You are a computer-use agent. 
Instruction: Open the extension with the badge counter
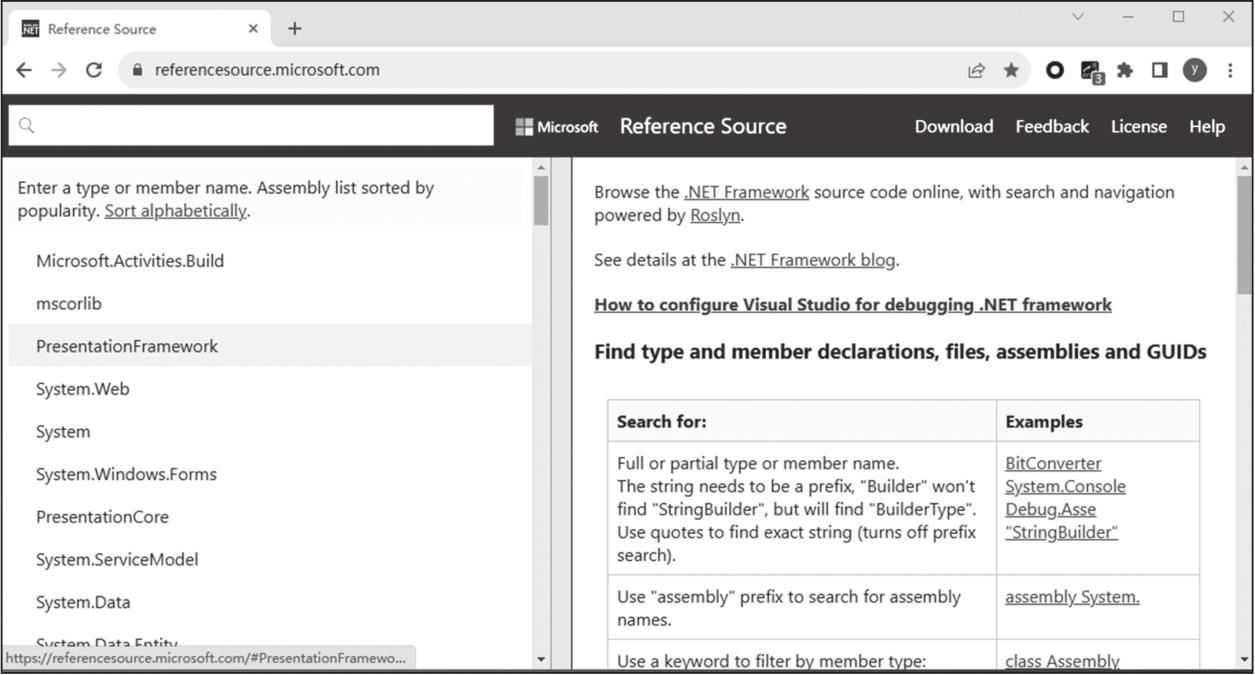coord(1091,71)
